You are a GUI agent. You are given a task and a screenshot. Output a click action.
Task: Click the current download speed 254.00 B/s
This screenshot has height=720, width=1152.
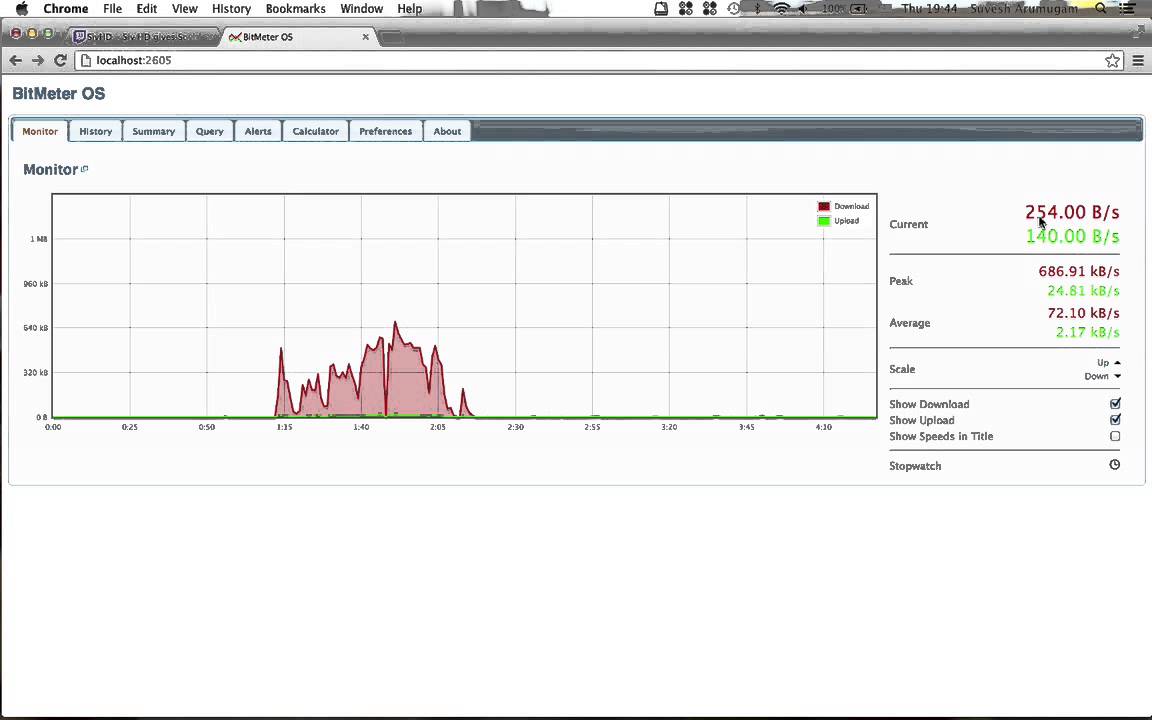[x=1072, y=212]
